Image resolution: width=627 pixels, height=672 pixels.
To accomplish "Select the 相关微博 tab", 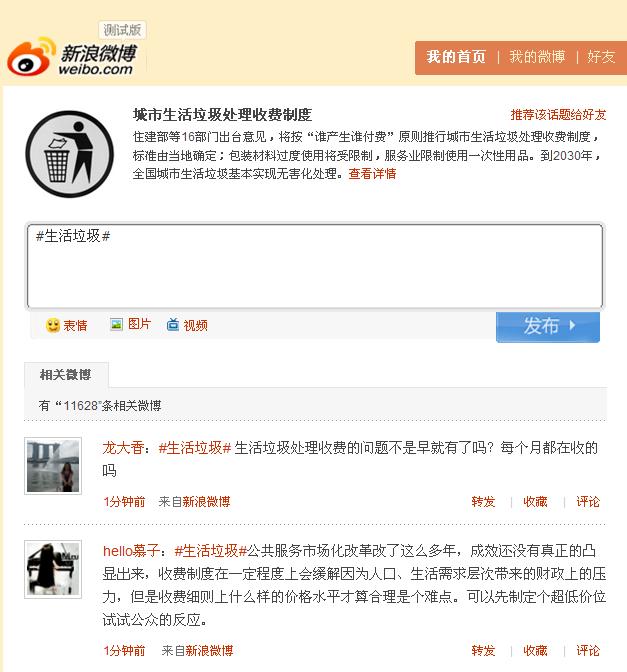I will tap(66, 375).
